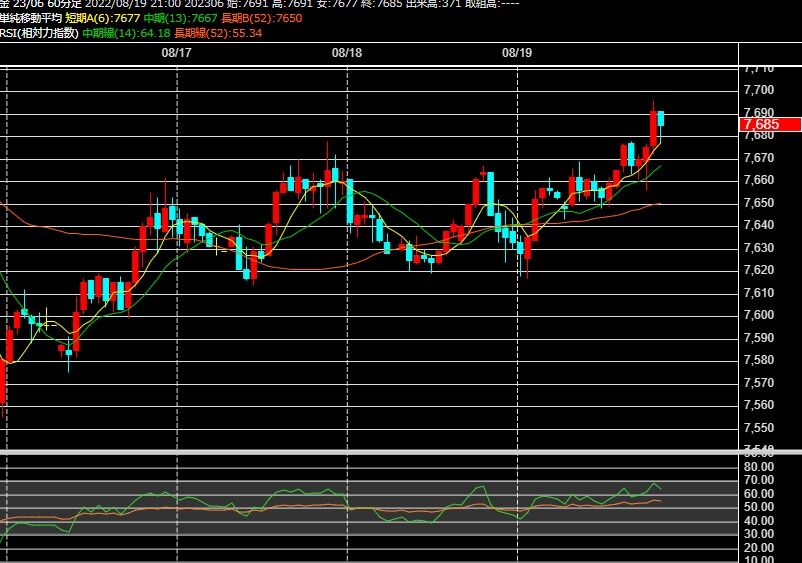Screen dimensions: 802x563
Task: Click the RSI(相対力指数) indicator label
Action: tap(39, 33)
